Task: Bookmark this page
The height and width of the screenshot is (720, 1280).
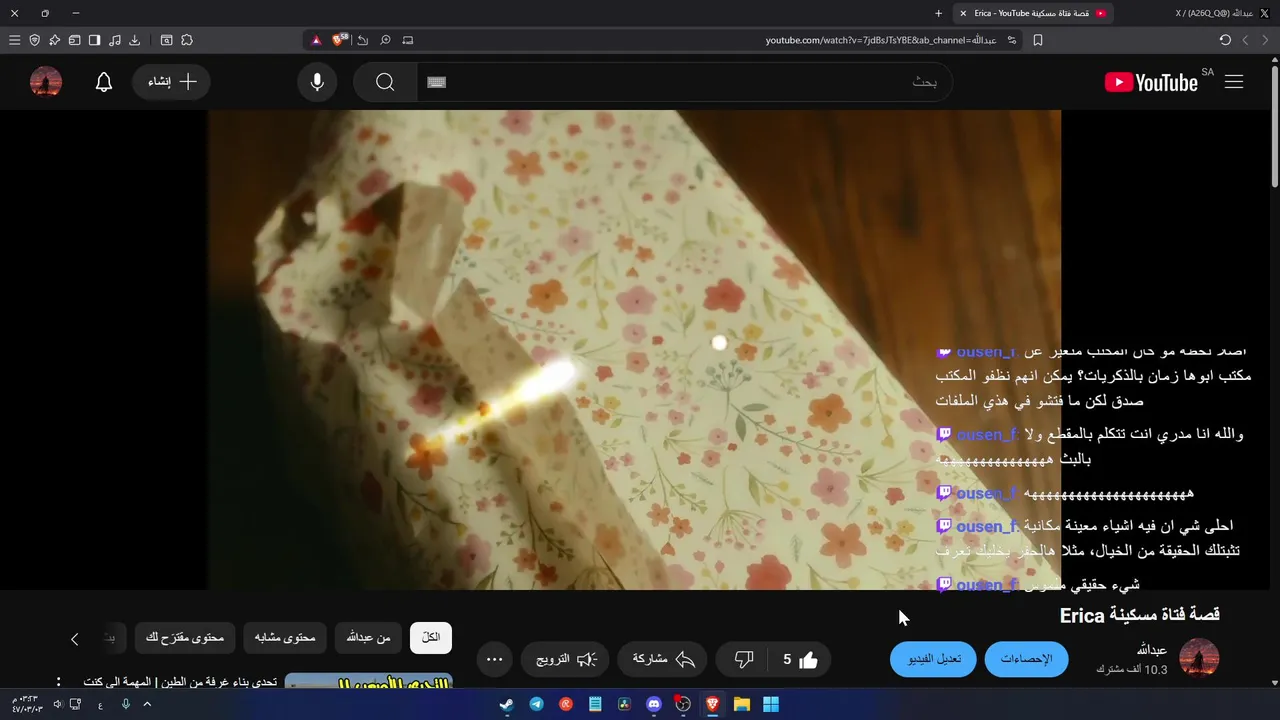Action: pos(1038,40)
